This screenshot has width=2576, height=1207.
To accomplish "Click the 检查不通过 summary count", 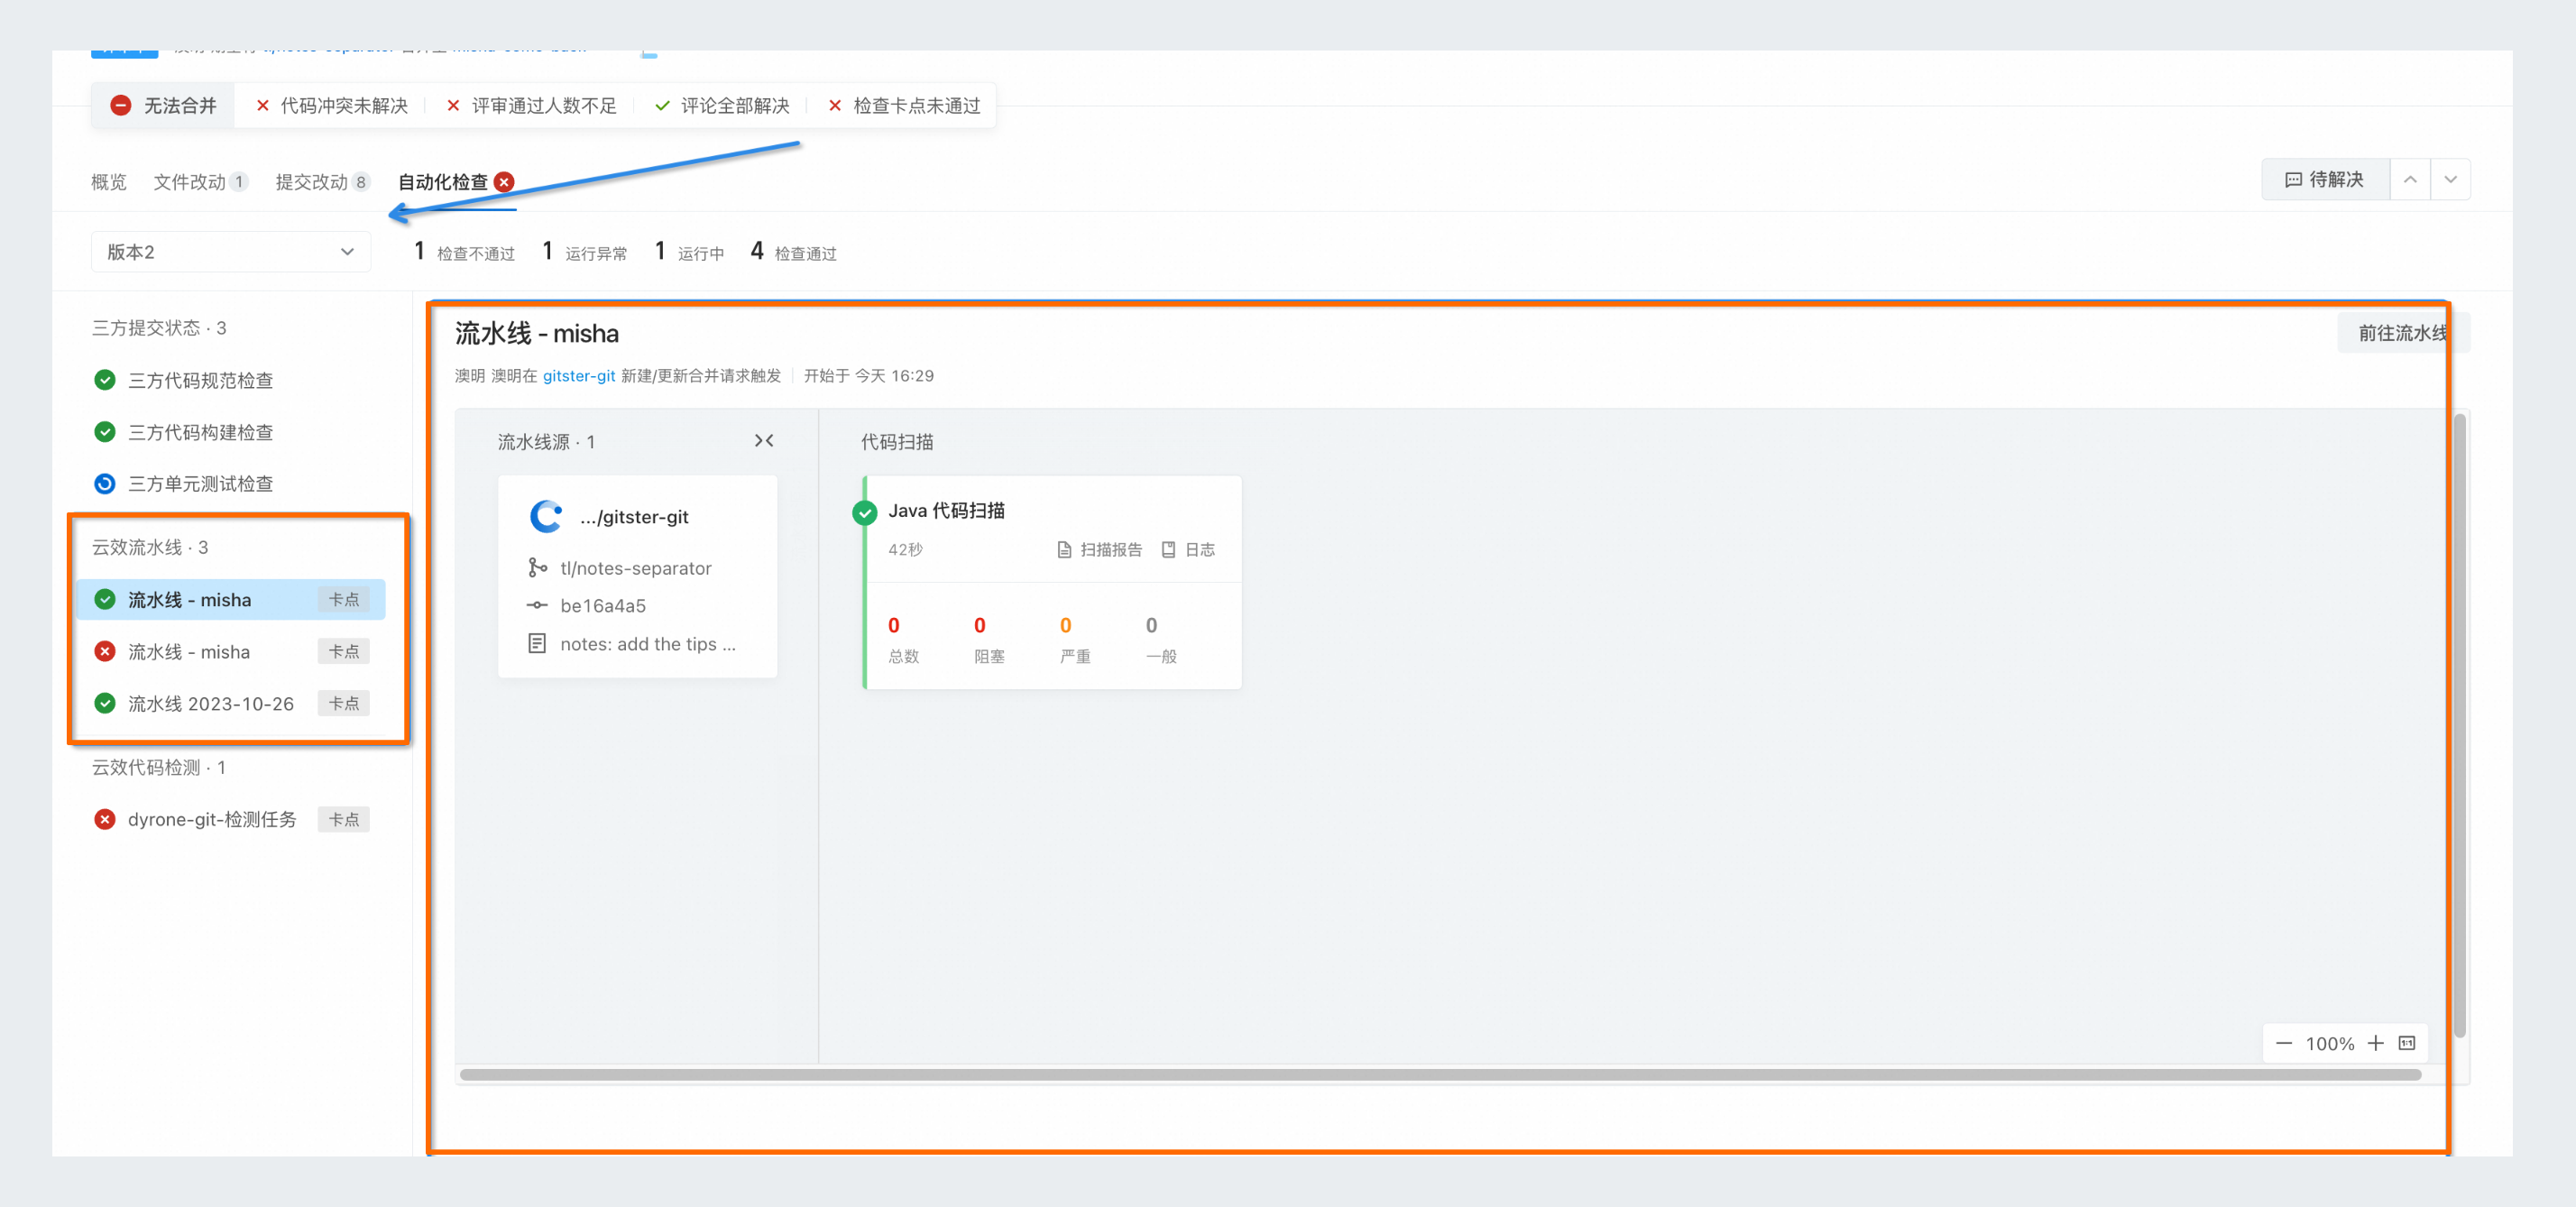I will coord(464,252).
